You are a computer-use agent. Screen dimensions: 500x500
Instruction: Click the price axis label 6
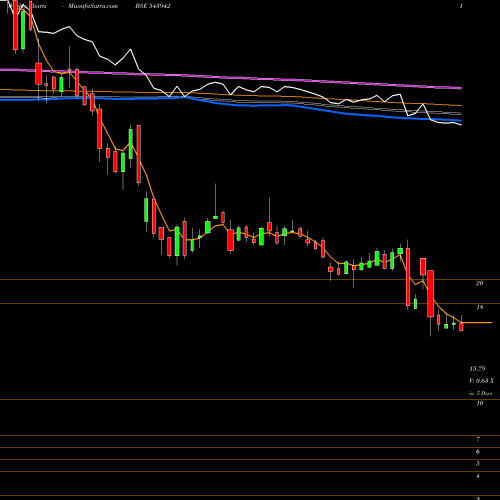[478, 452]
